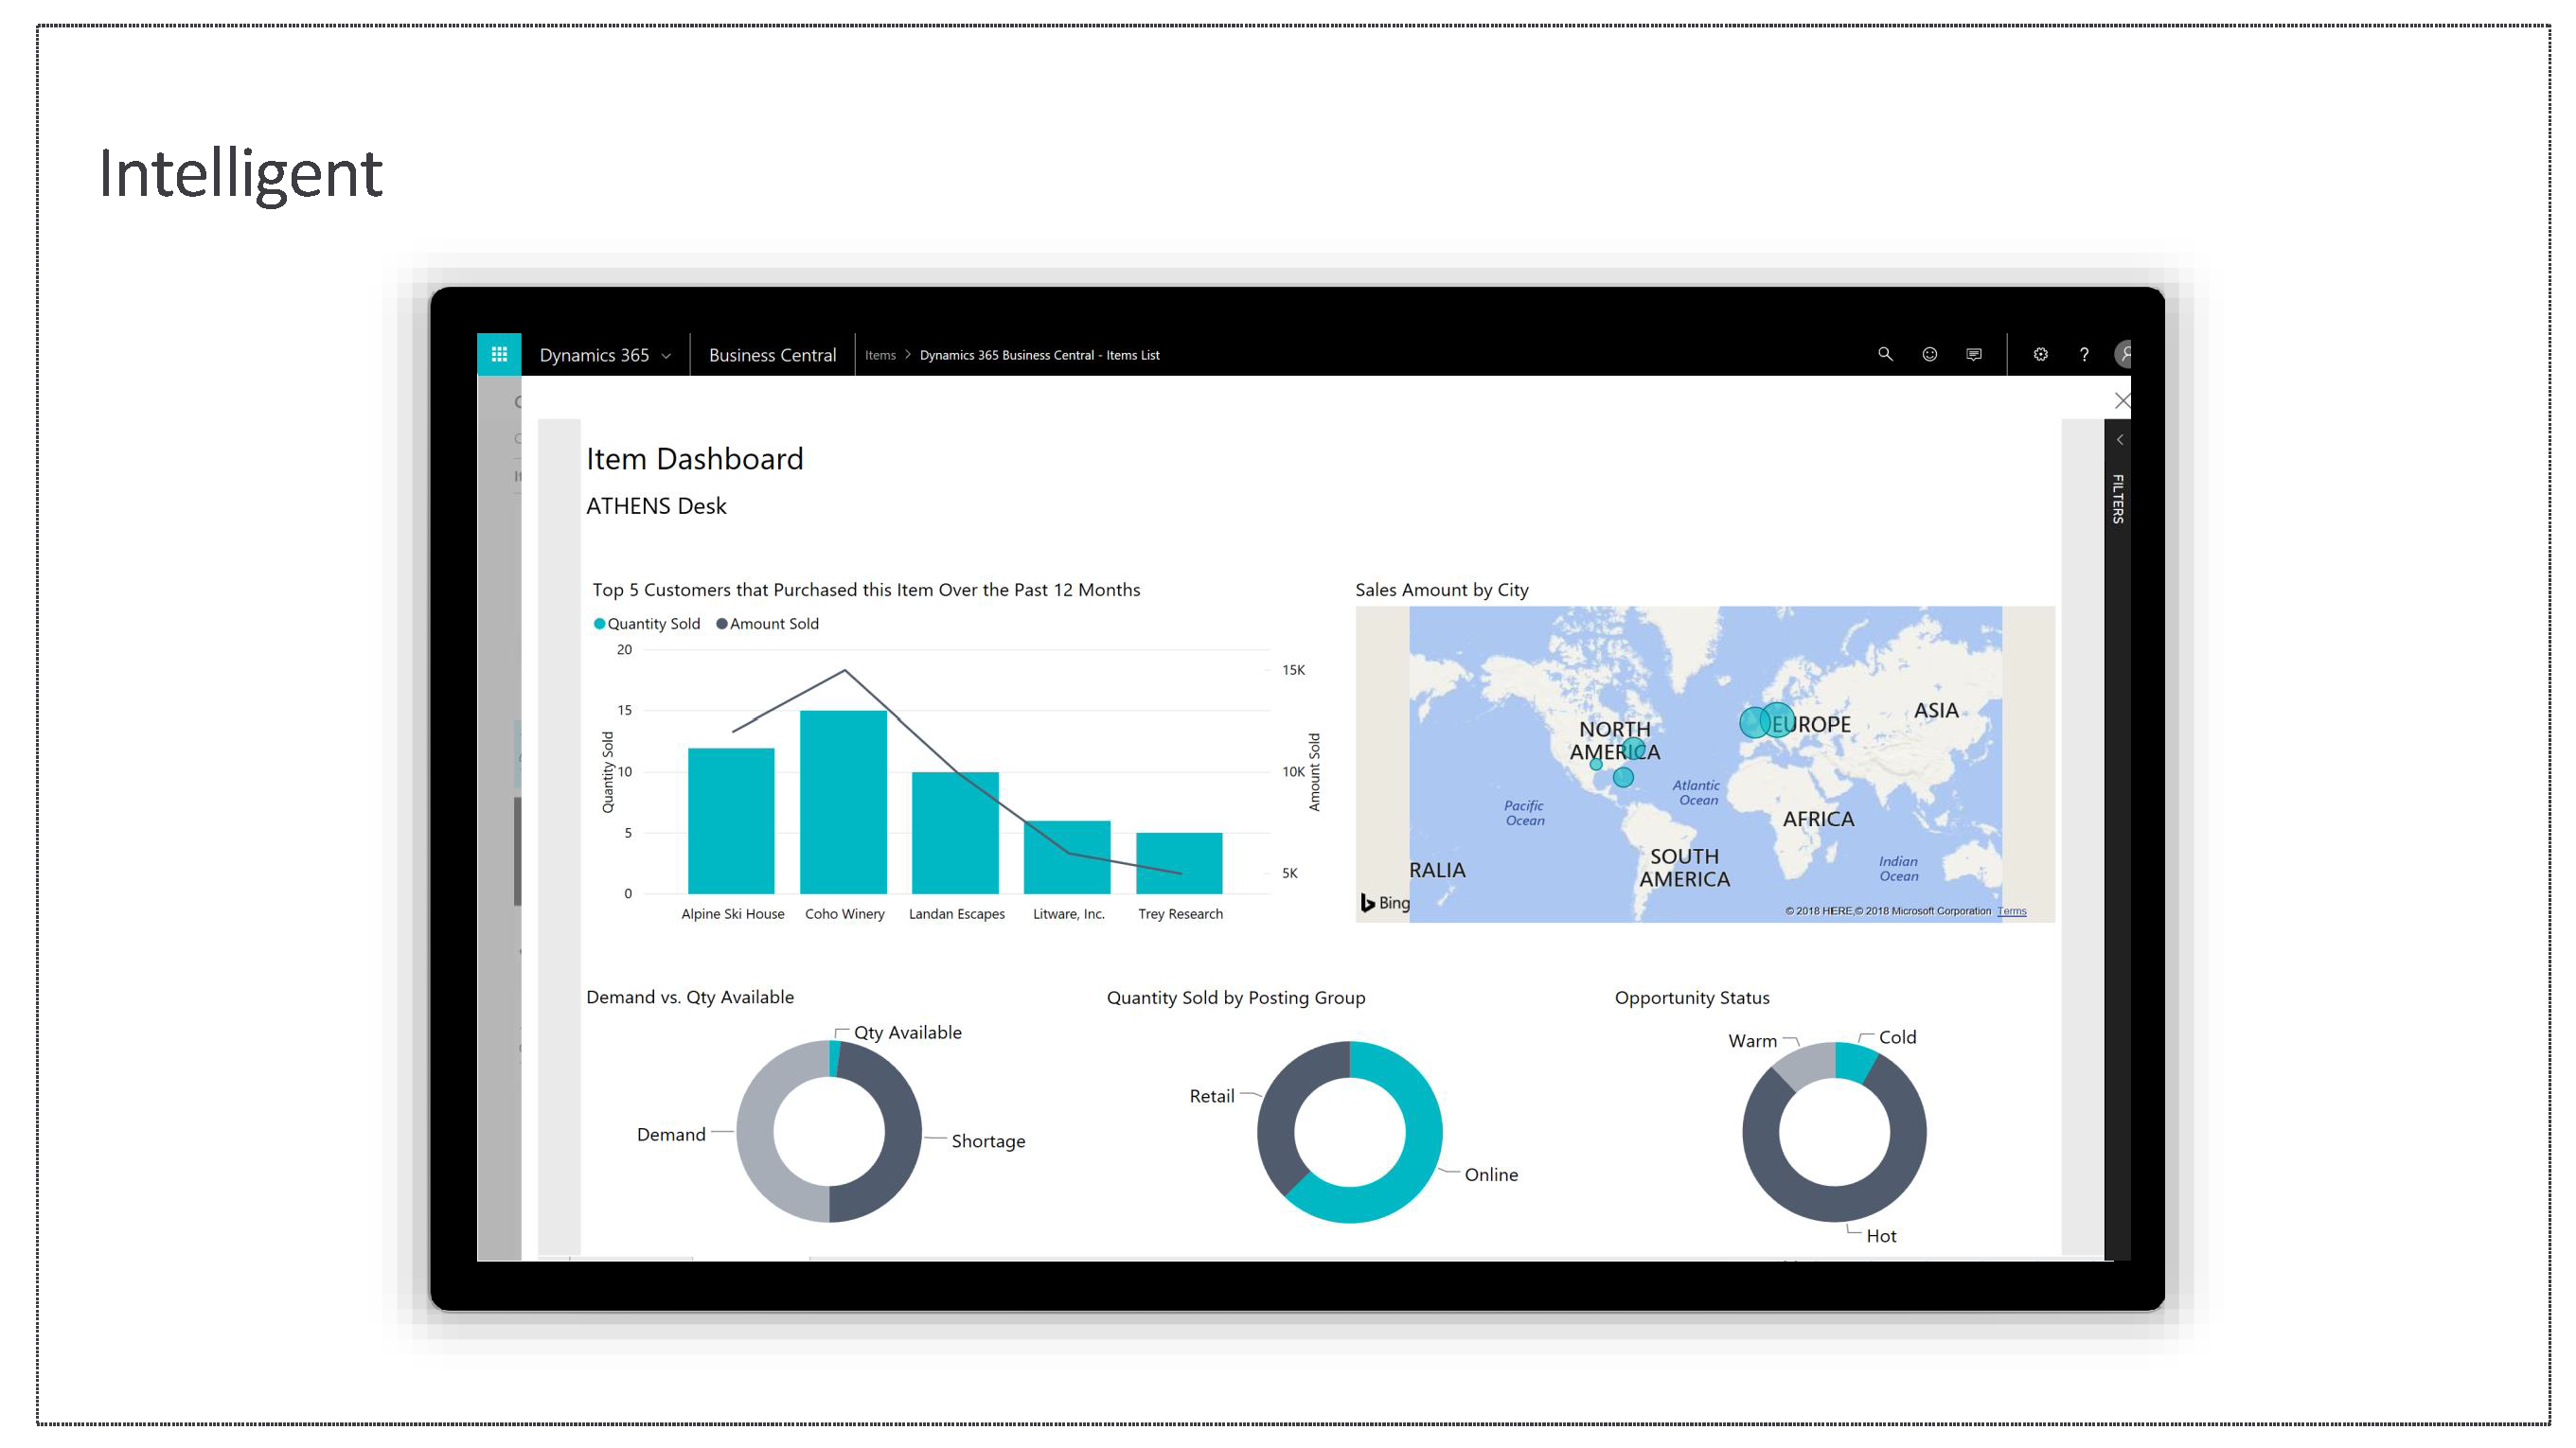Open the chat messages icon
The width and height of the screenshot is (2576, 1448).
pos(1974,354)
